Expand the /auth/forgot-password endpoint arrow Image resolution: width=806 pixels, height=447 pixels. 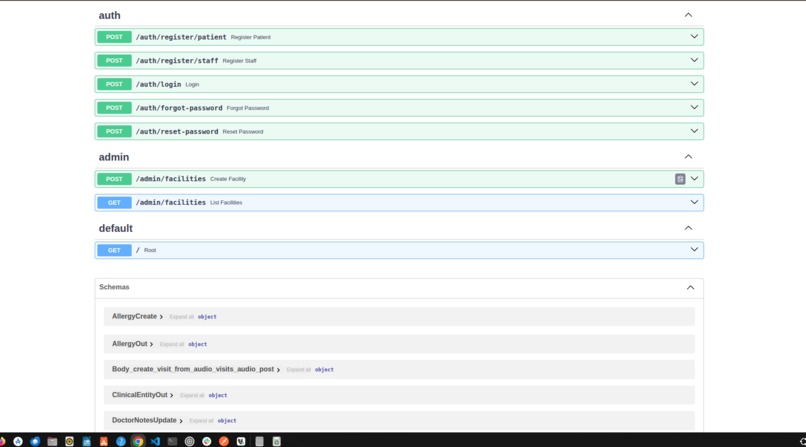point(694,107)
